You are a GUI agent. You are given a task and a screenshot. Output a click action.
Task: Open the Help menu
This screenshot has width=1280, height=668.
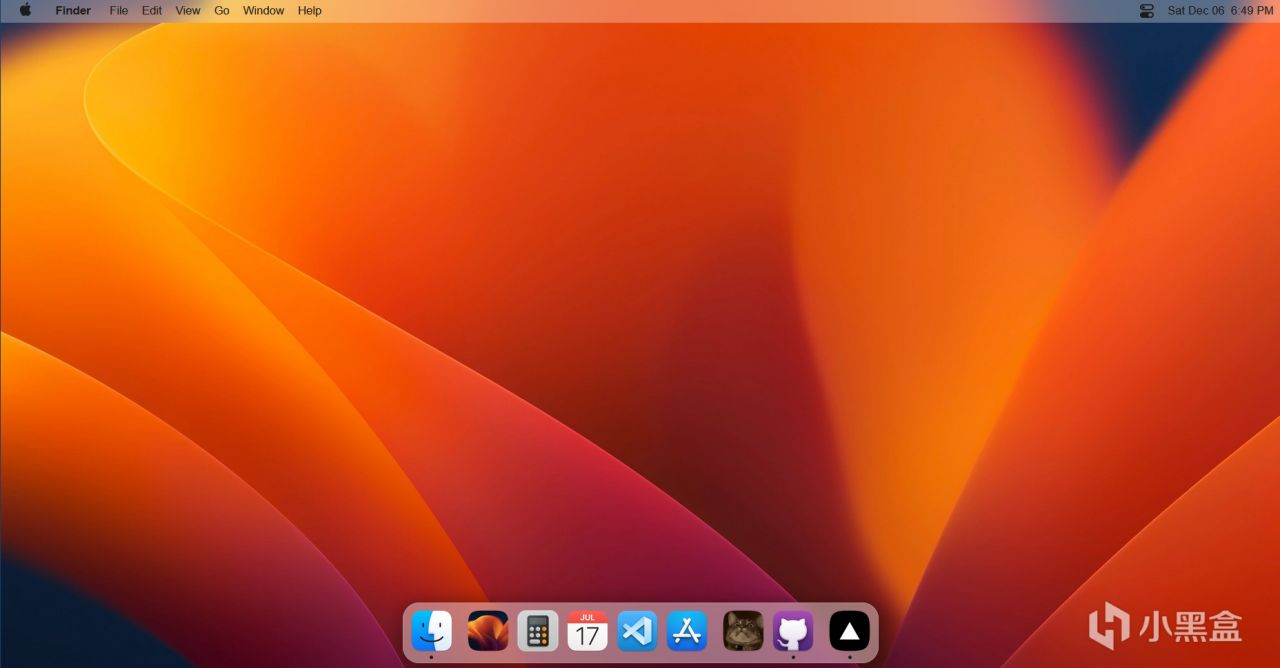(x=310, y=10)
